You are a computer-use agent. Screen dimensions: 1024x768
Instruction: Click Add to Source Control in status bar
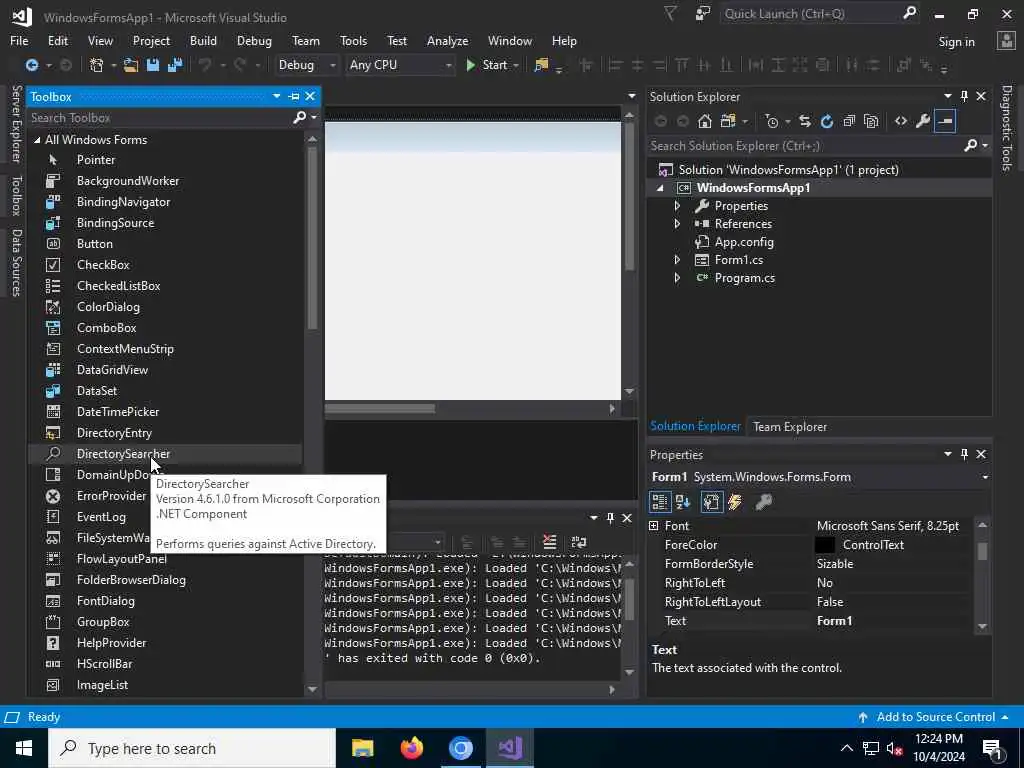point(935,717)
